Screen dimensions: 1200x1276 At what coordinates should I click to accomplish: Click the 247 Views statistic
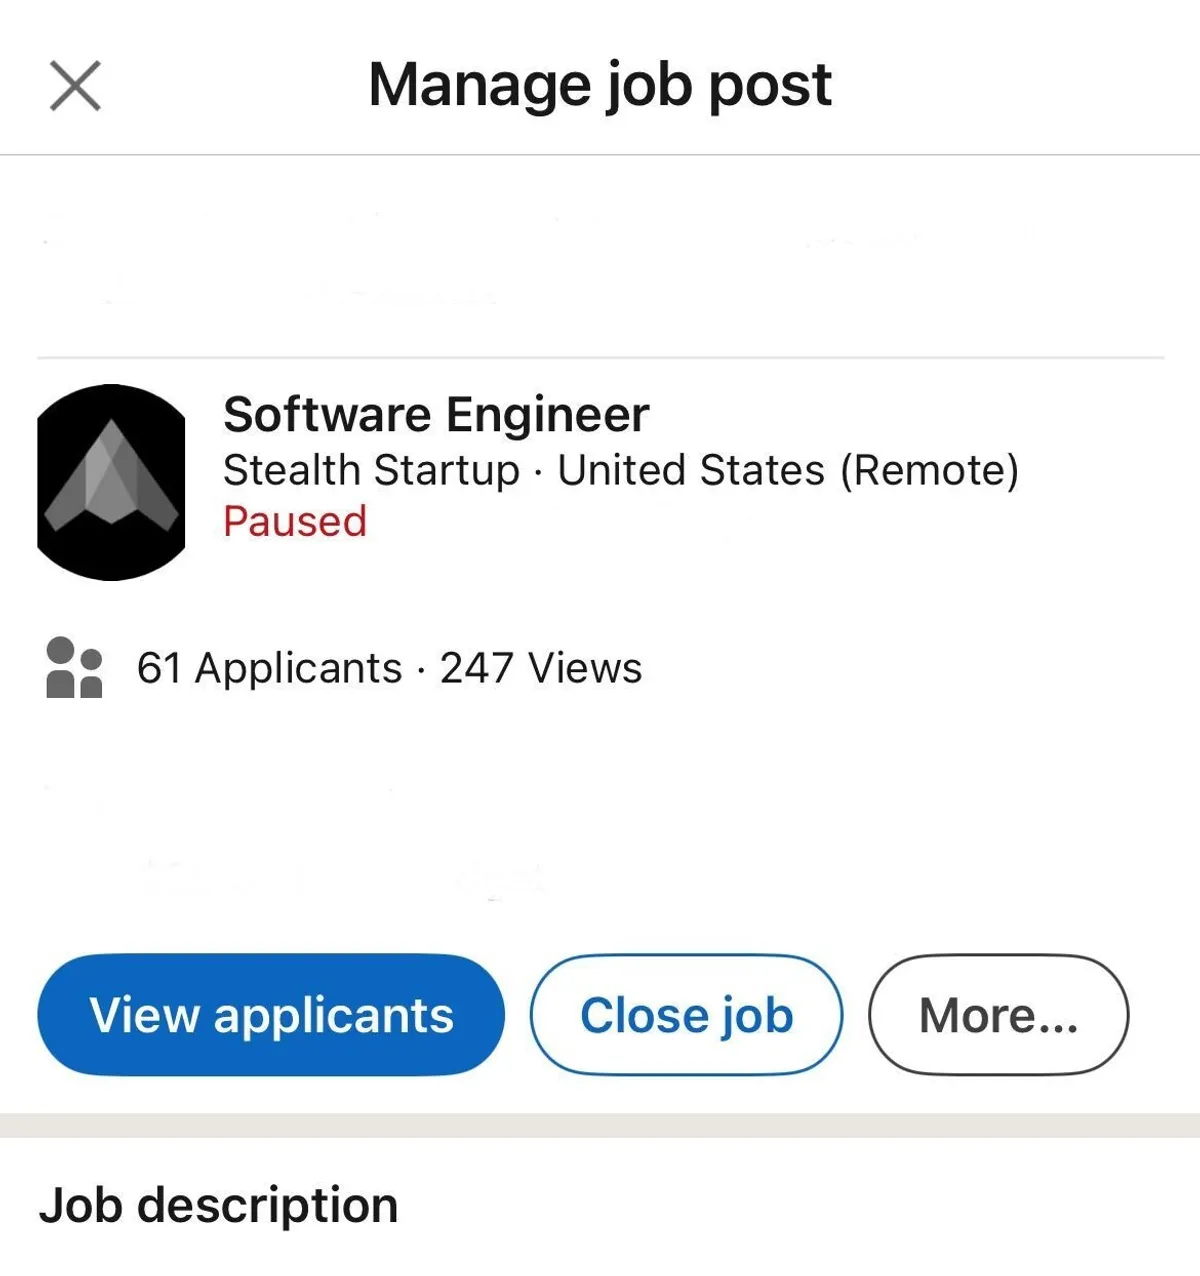541,668
